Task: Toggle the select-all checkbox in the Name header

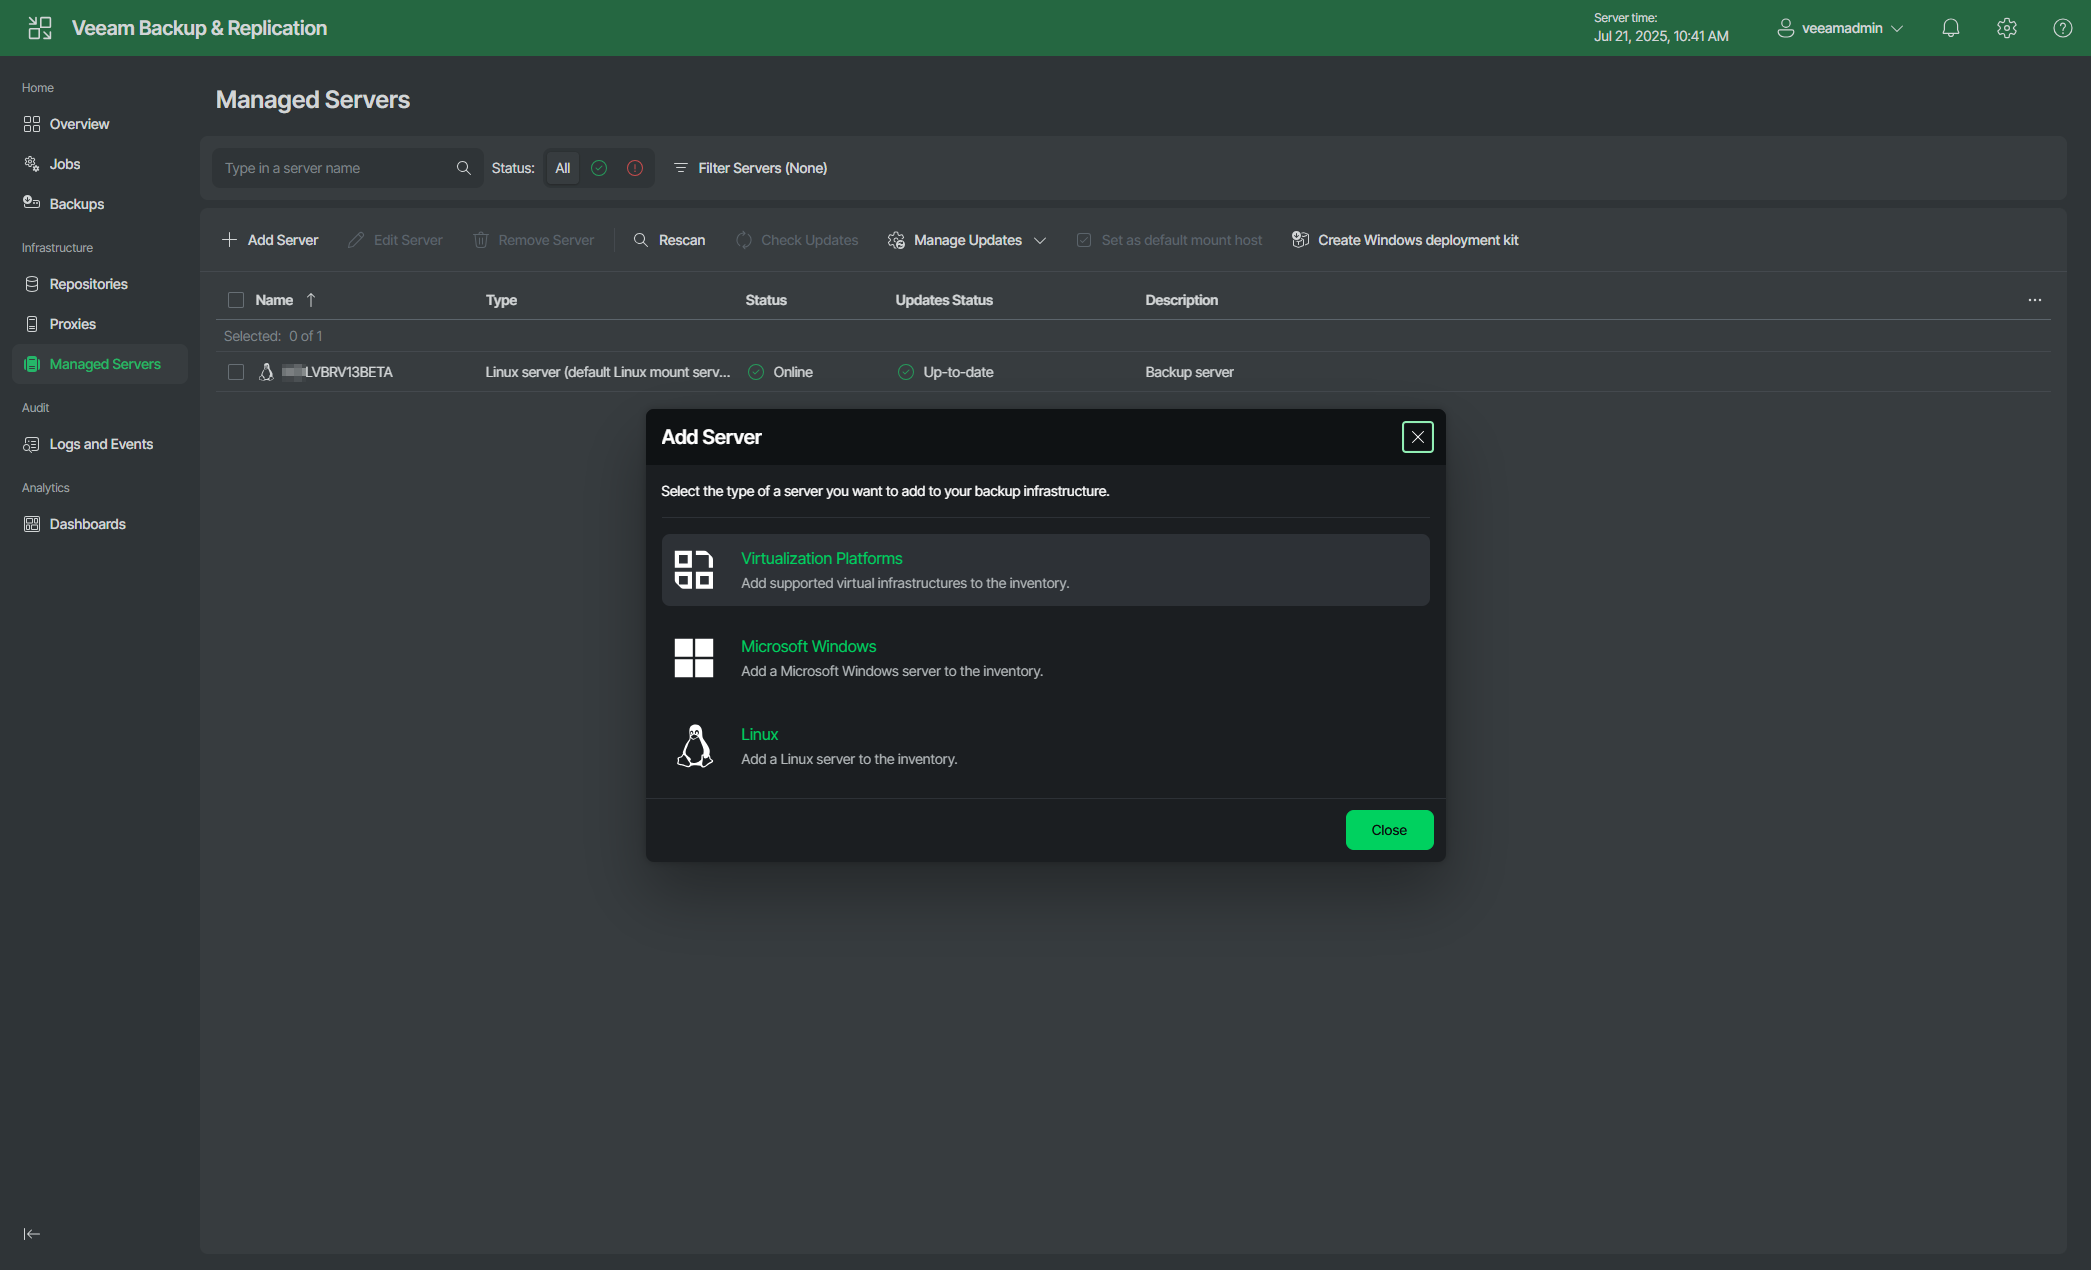Action: [x=236, y=300]
